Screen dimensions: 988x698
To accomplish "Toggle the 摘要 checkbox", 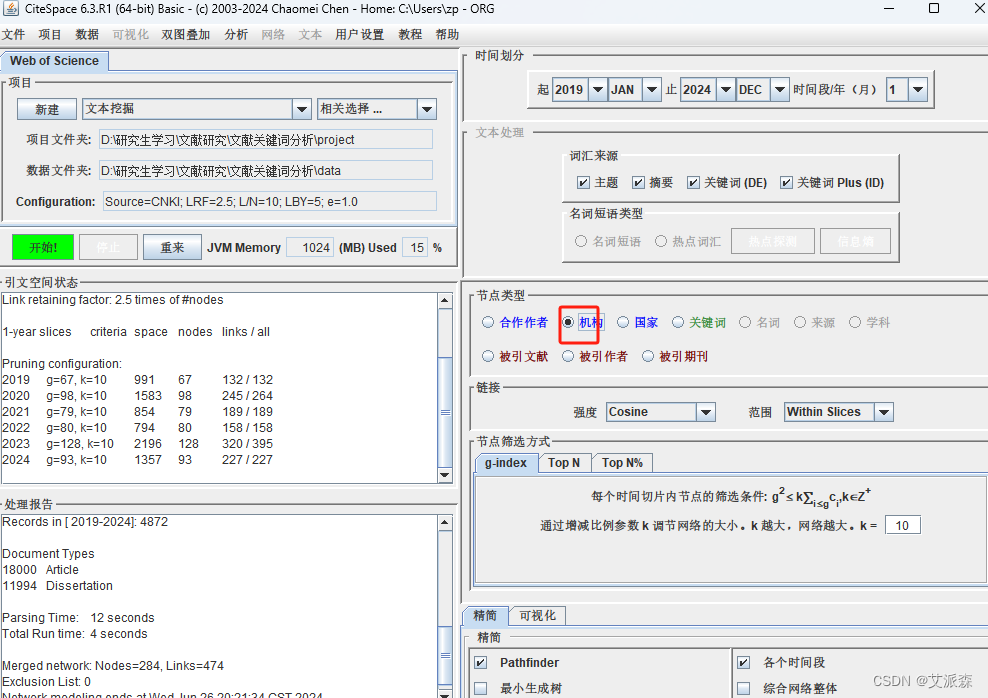I will 638,183.
